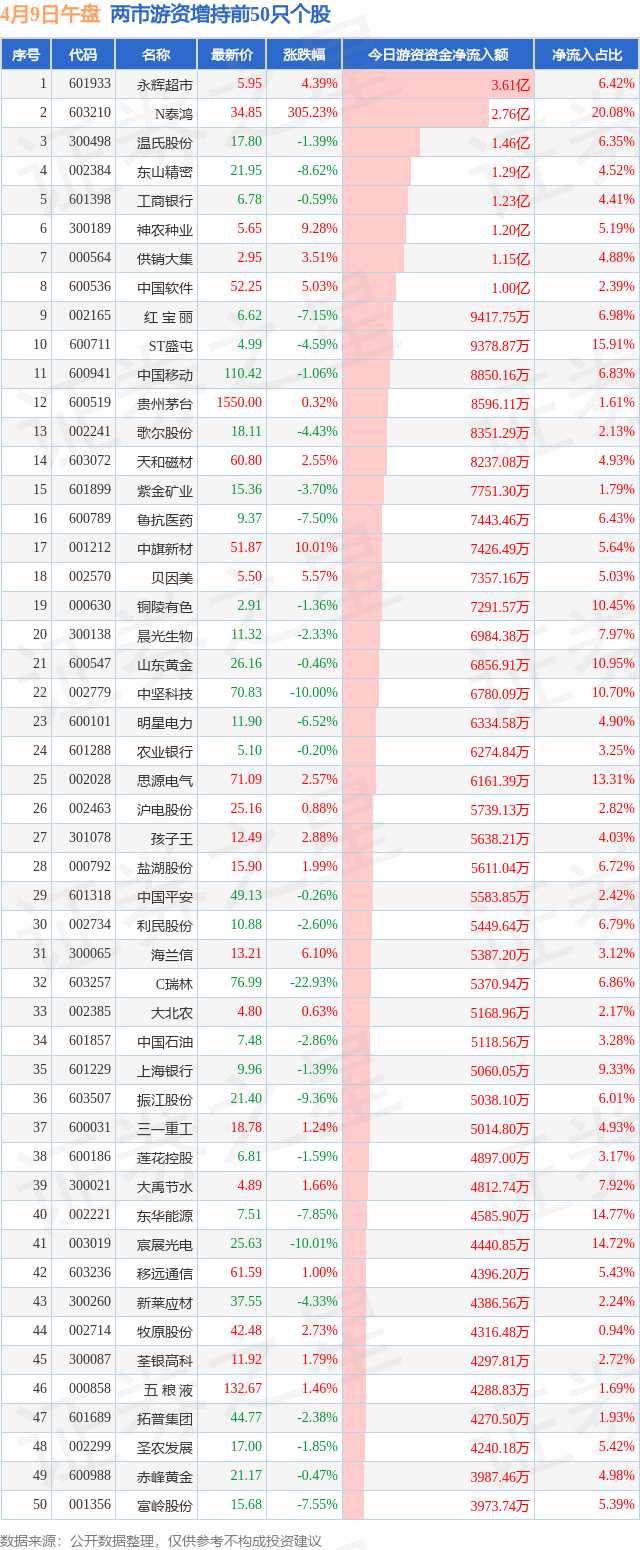Select stock name 歌尔股份
The image size is (640, 1550).
(x=165, y=432)
